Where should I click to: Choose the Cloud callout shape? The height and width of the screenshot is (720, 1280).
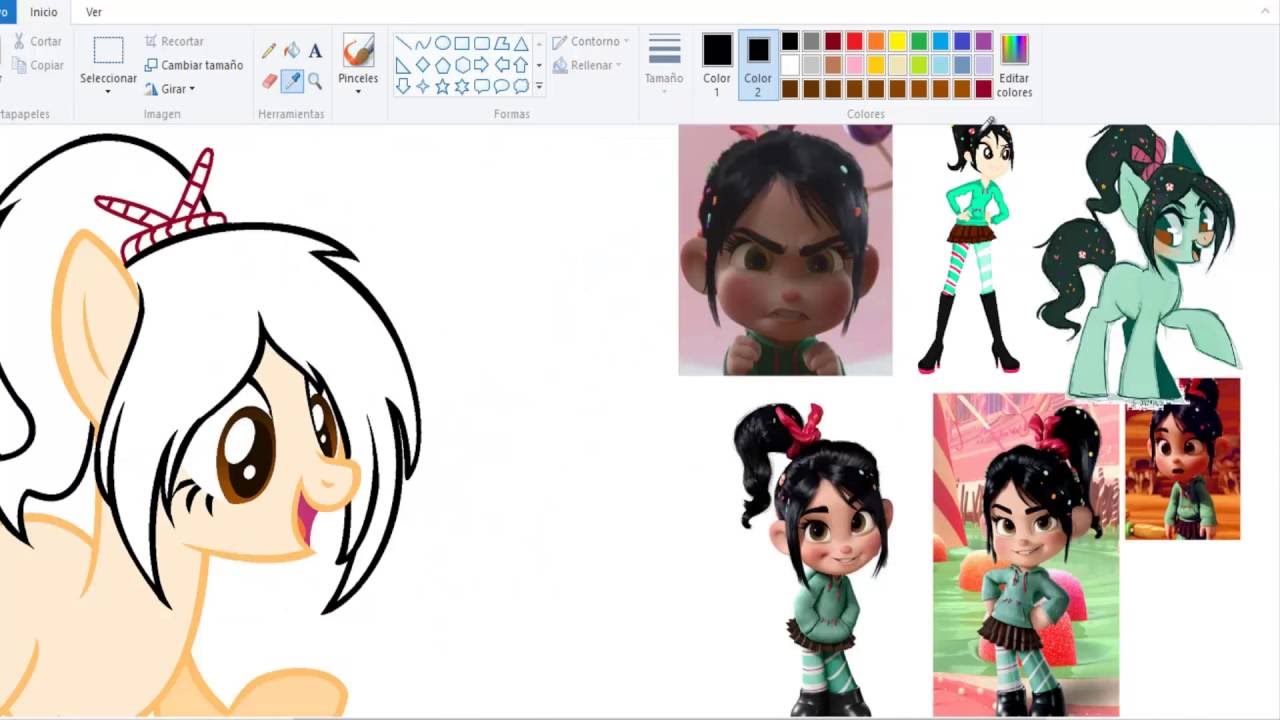[521, 86]
